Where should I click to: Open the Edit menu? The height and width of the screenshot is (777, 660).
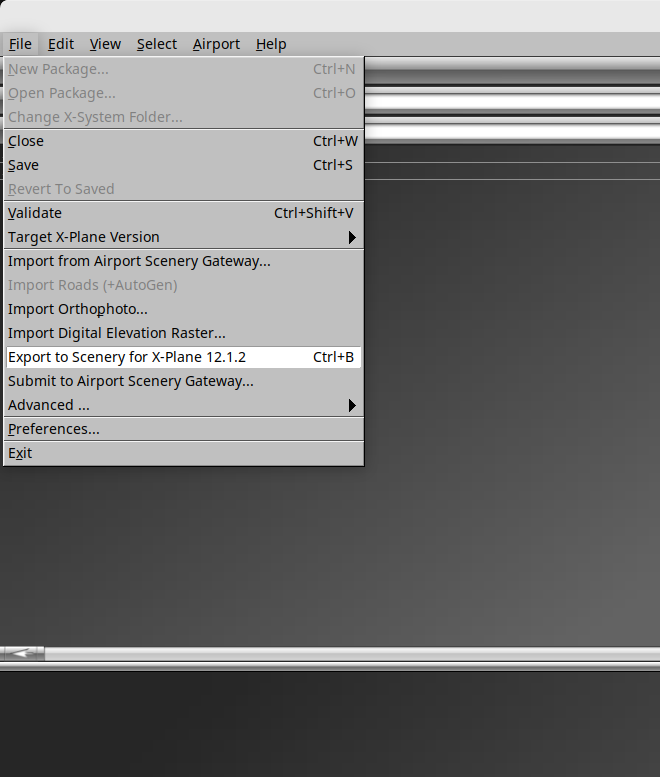tap(60, 44)
